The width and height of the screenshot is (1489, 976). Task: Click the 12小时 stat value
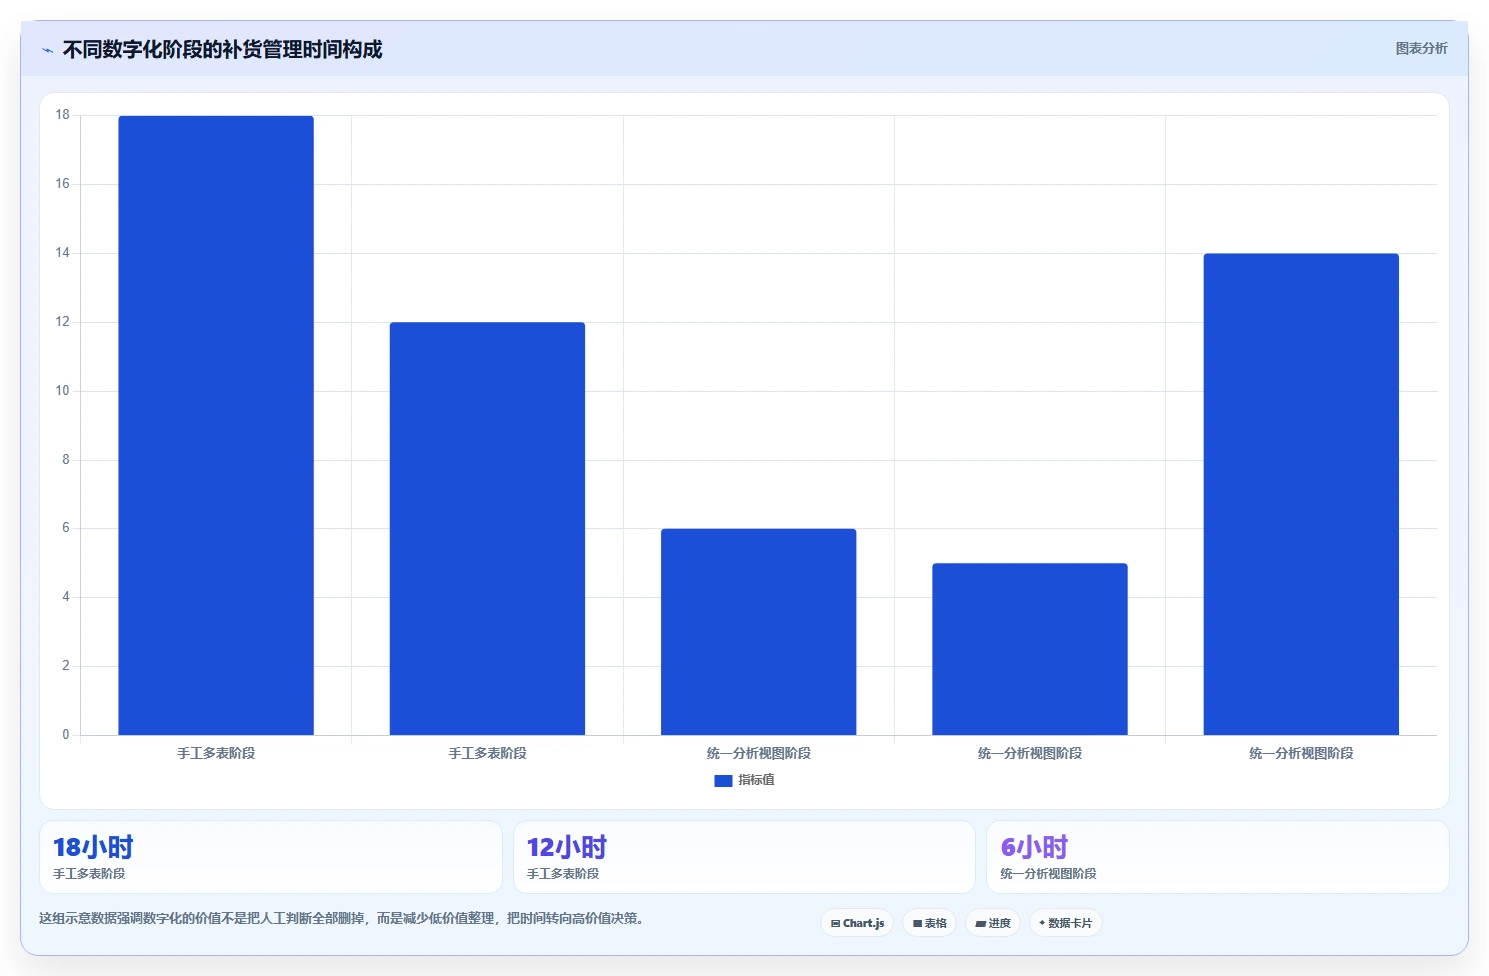567,847
